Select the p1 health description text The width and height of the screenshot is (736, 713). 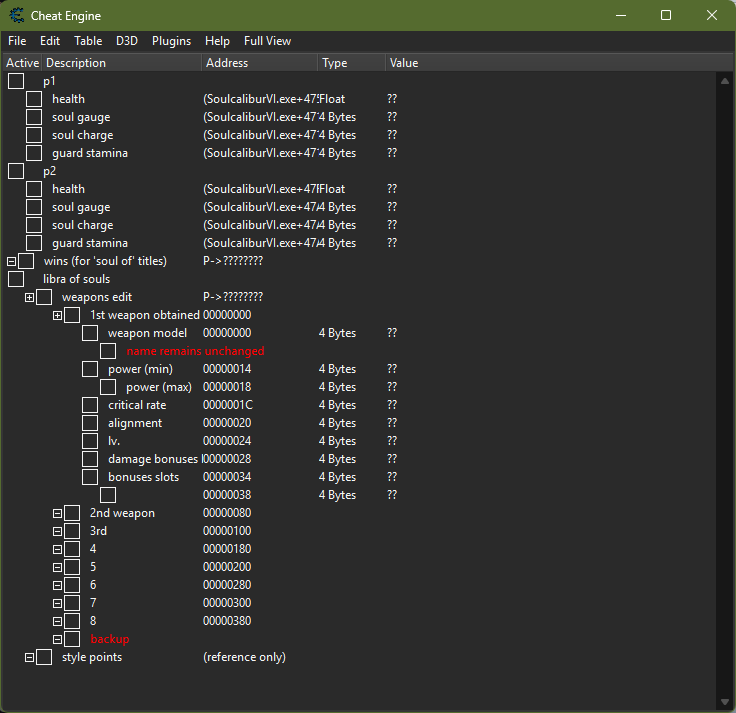pyautogui.click(x=69, y=99)
